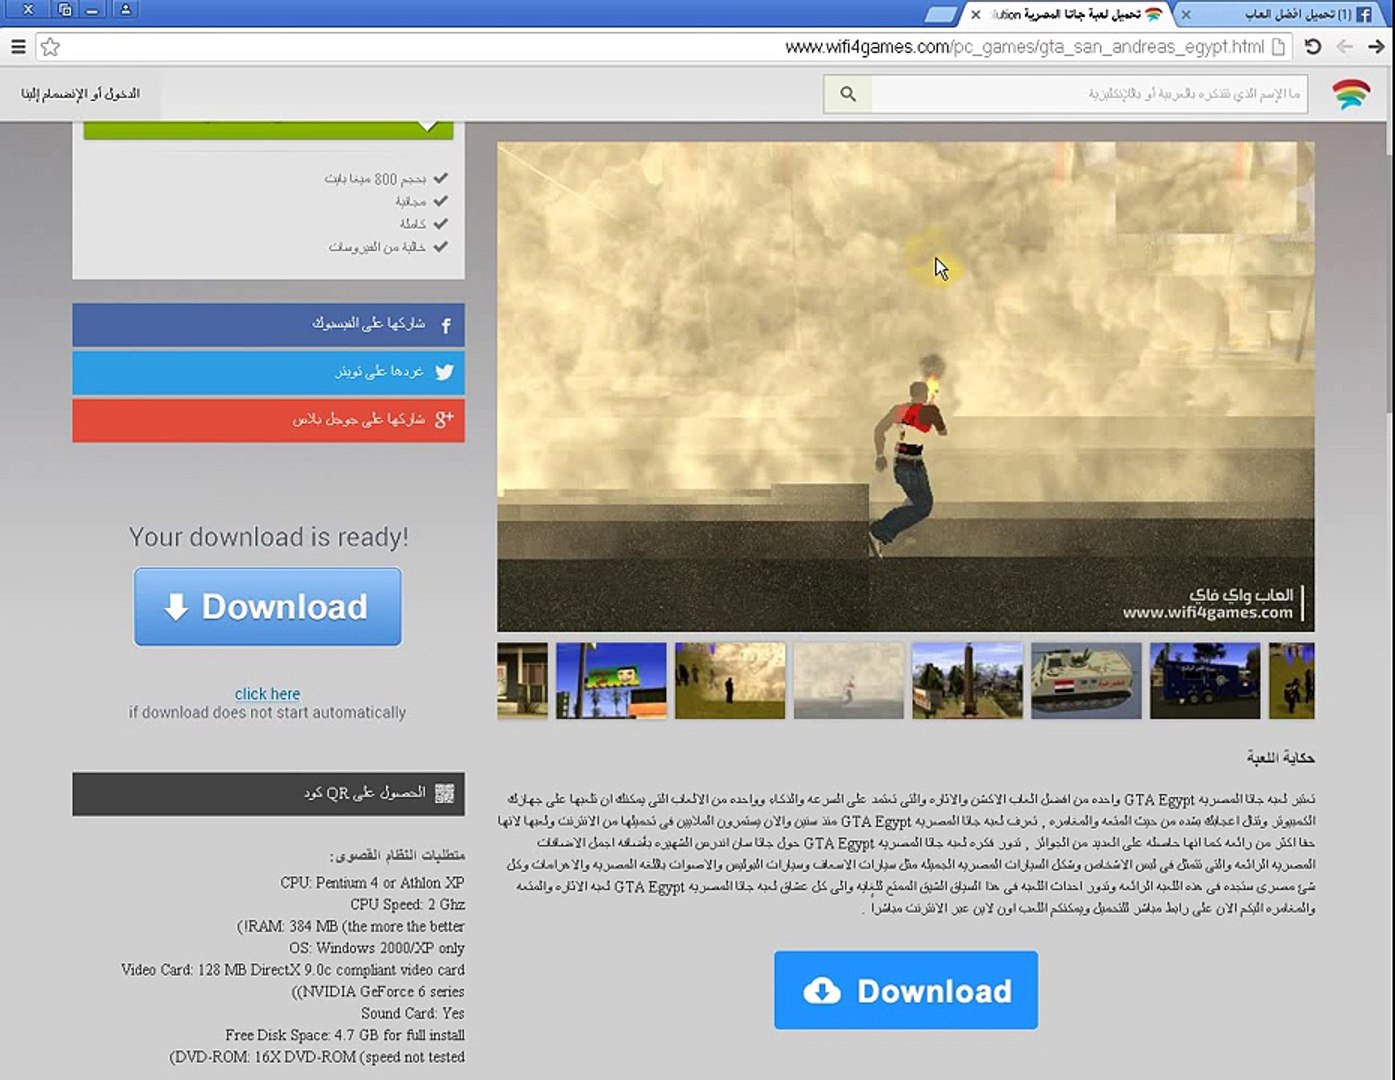Viewport: 1395px width, 1080px height.
Task: Click the search magnifier button
Action: (x=848, y=94)
